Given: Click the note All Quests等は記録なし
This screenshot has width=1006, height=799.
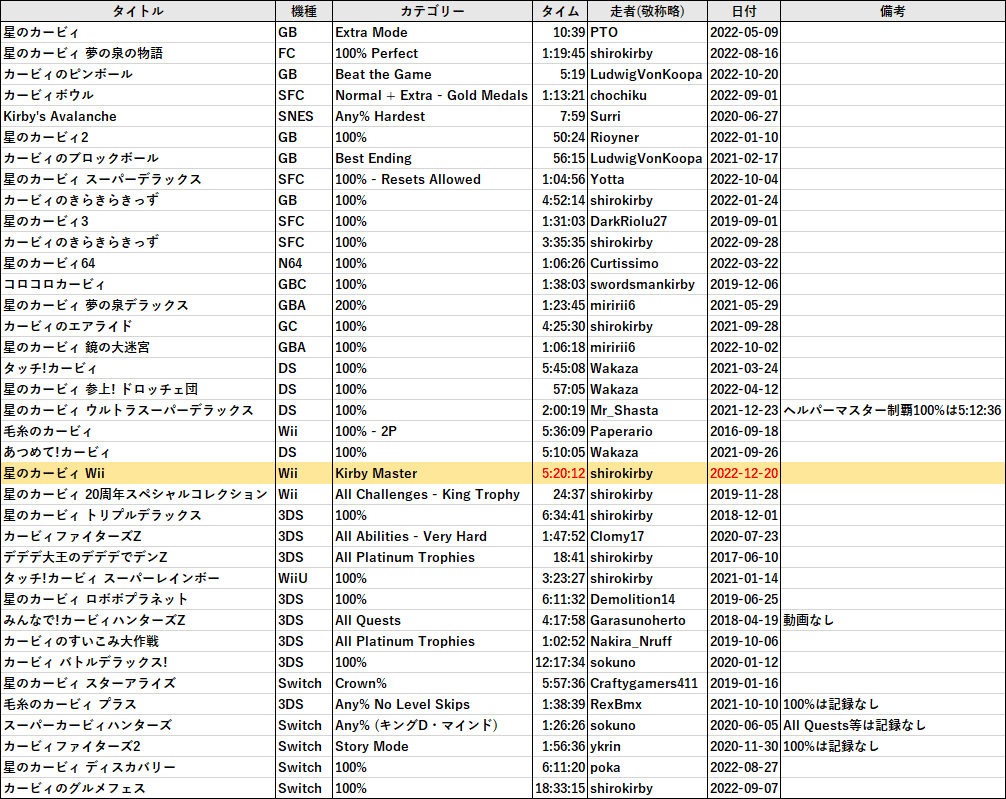Looking at the screenshot, I should pos(892,725).
